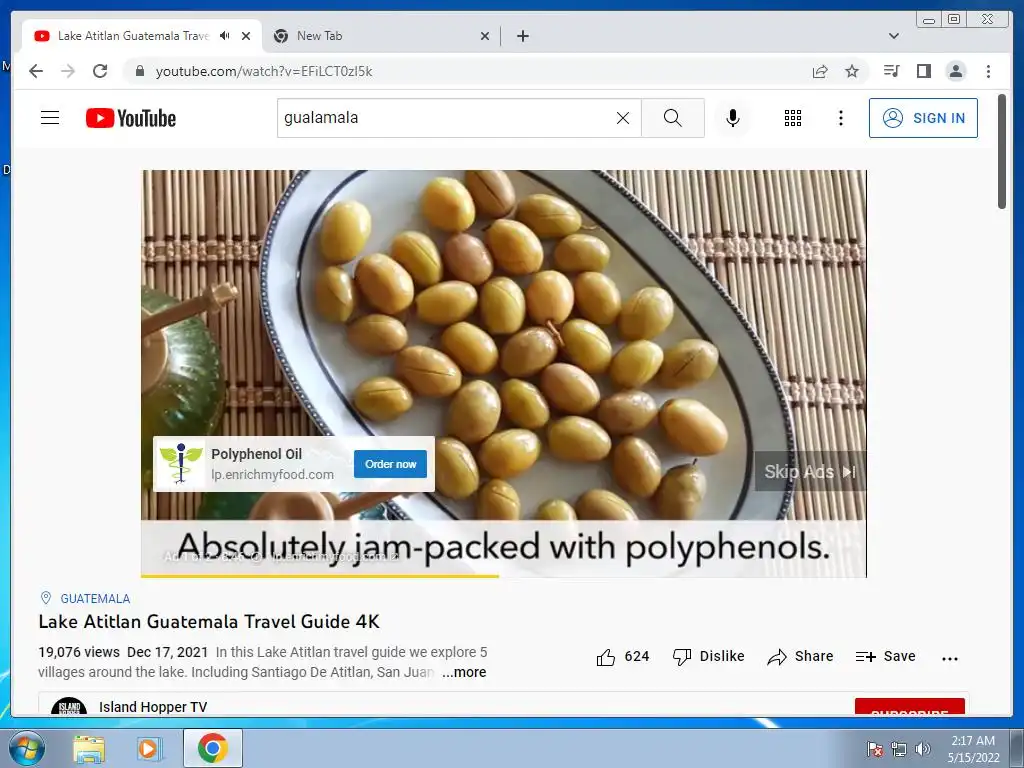Open the Action Center flag icon
Image resolution: width=1024 pixels, height=768 pixels.
click(x=875, y=749)
